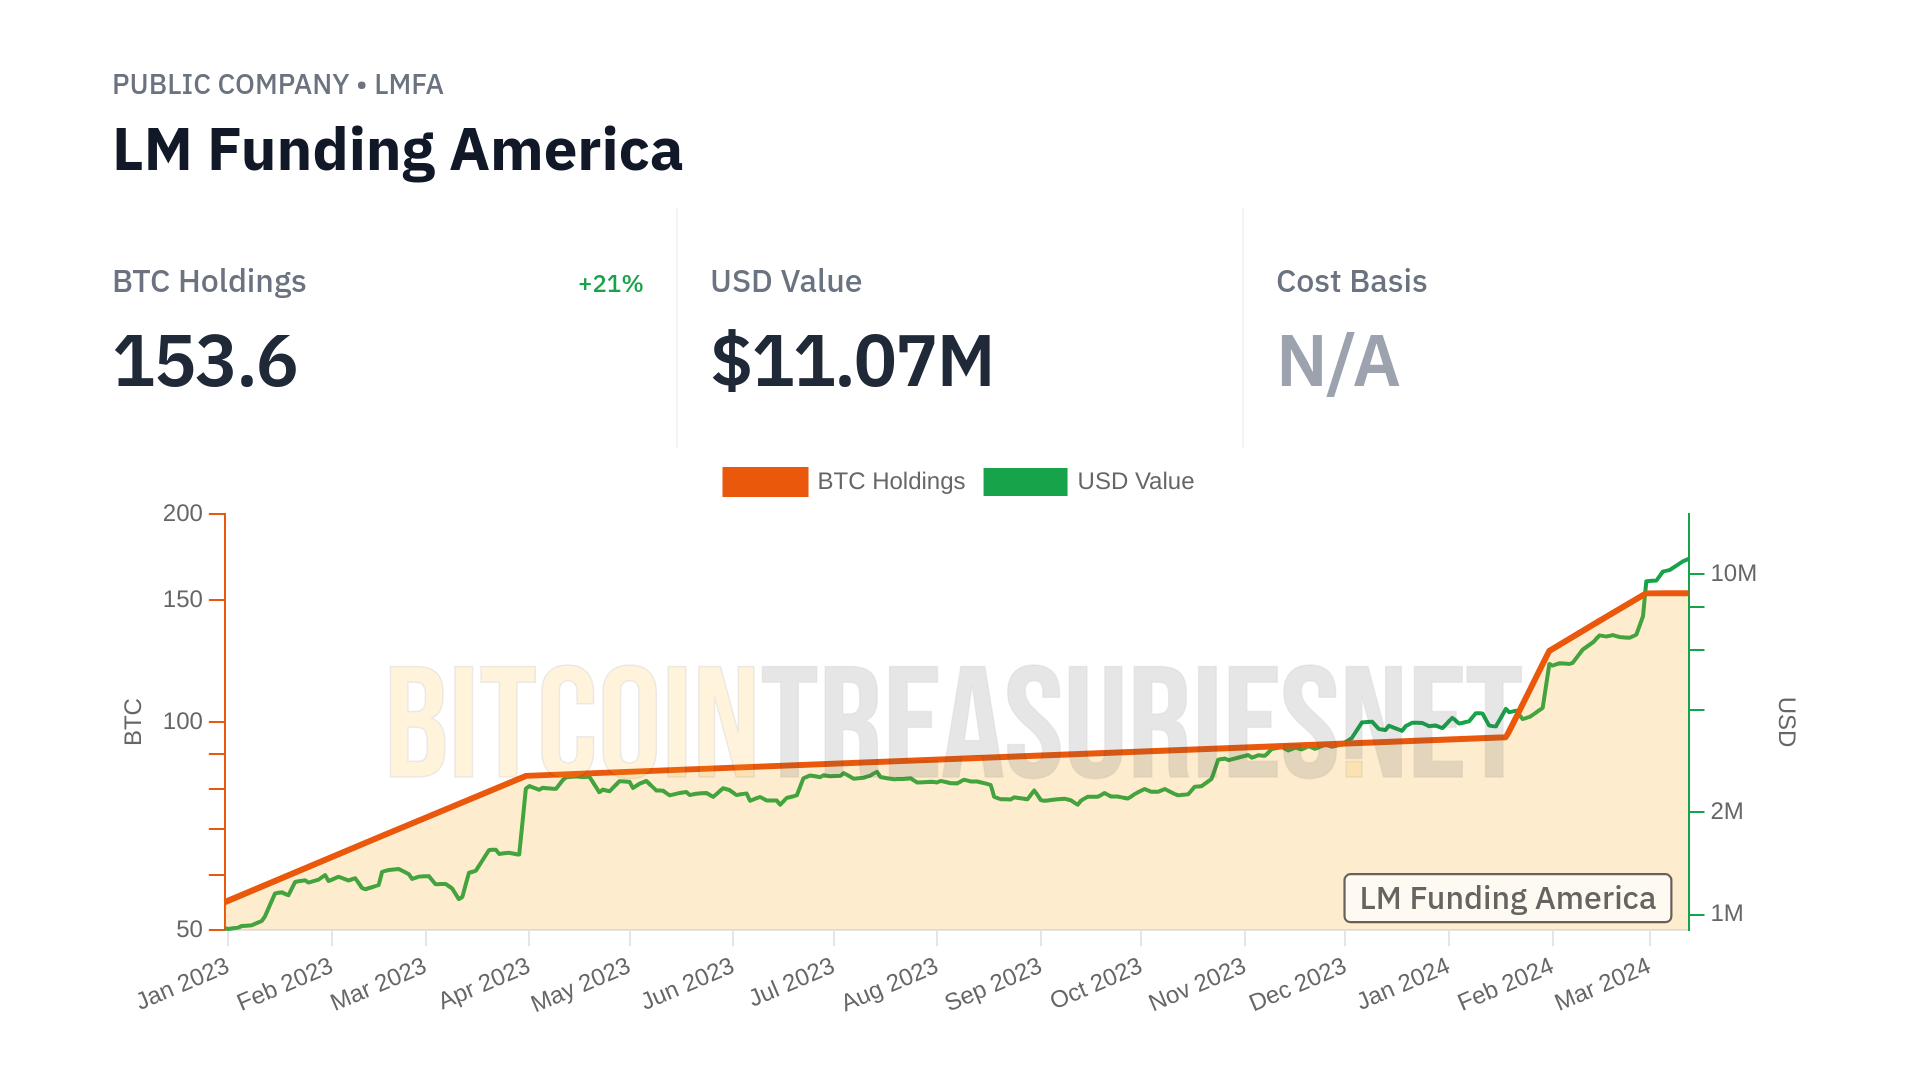This screenshot has width=1920, height=1080.
Task: Click the Jul 2023 axis label
Action: (x=792, y=983)
